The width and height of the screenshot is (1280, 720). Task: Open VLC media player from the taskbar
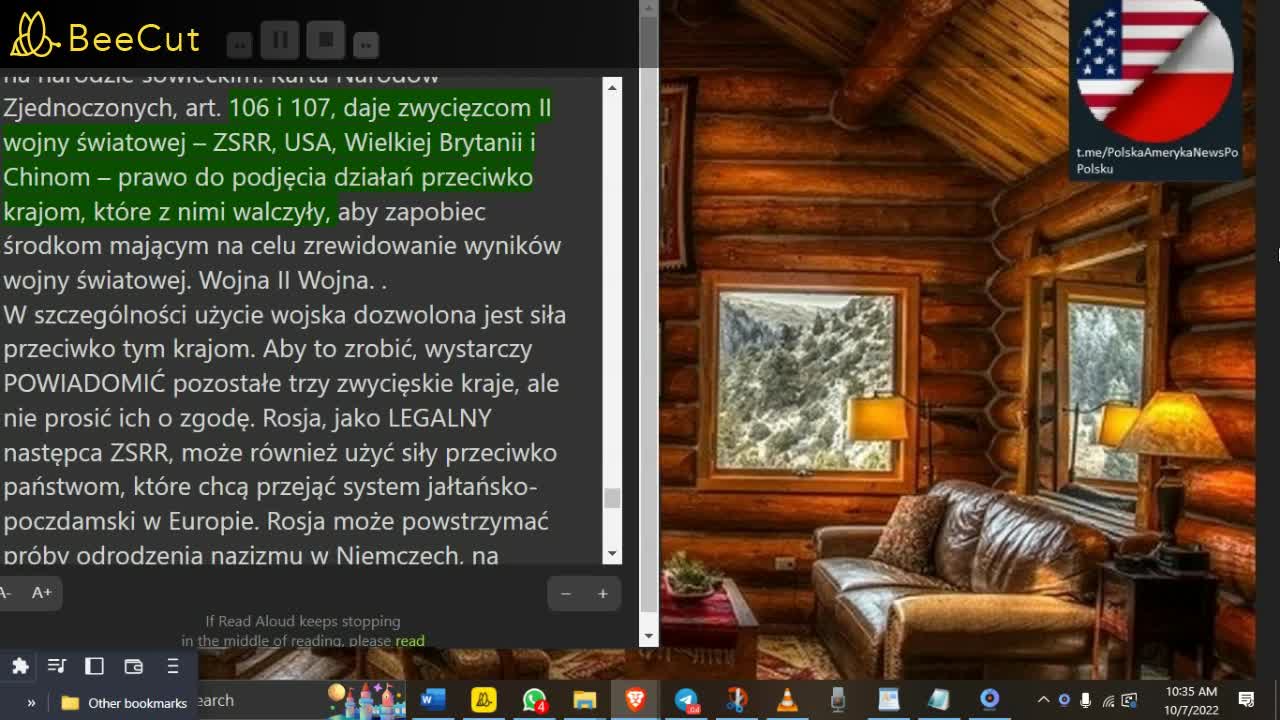click(787, 700)
